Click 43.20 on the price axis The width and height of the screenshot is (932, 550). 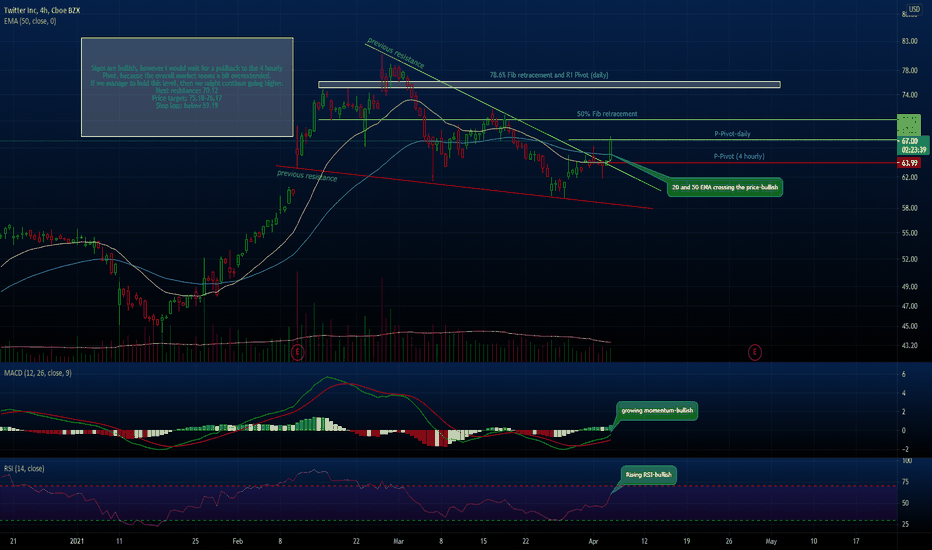(x=909, y=345)
